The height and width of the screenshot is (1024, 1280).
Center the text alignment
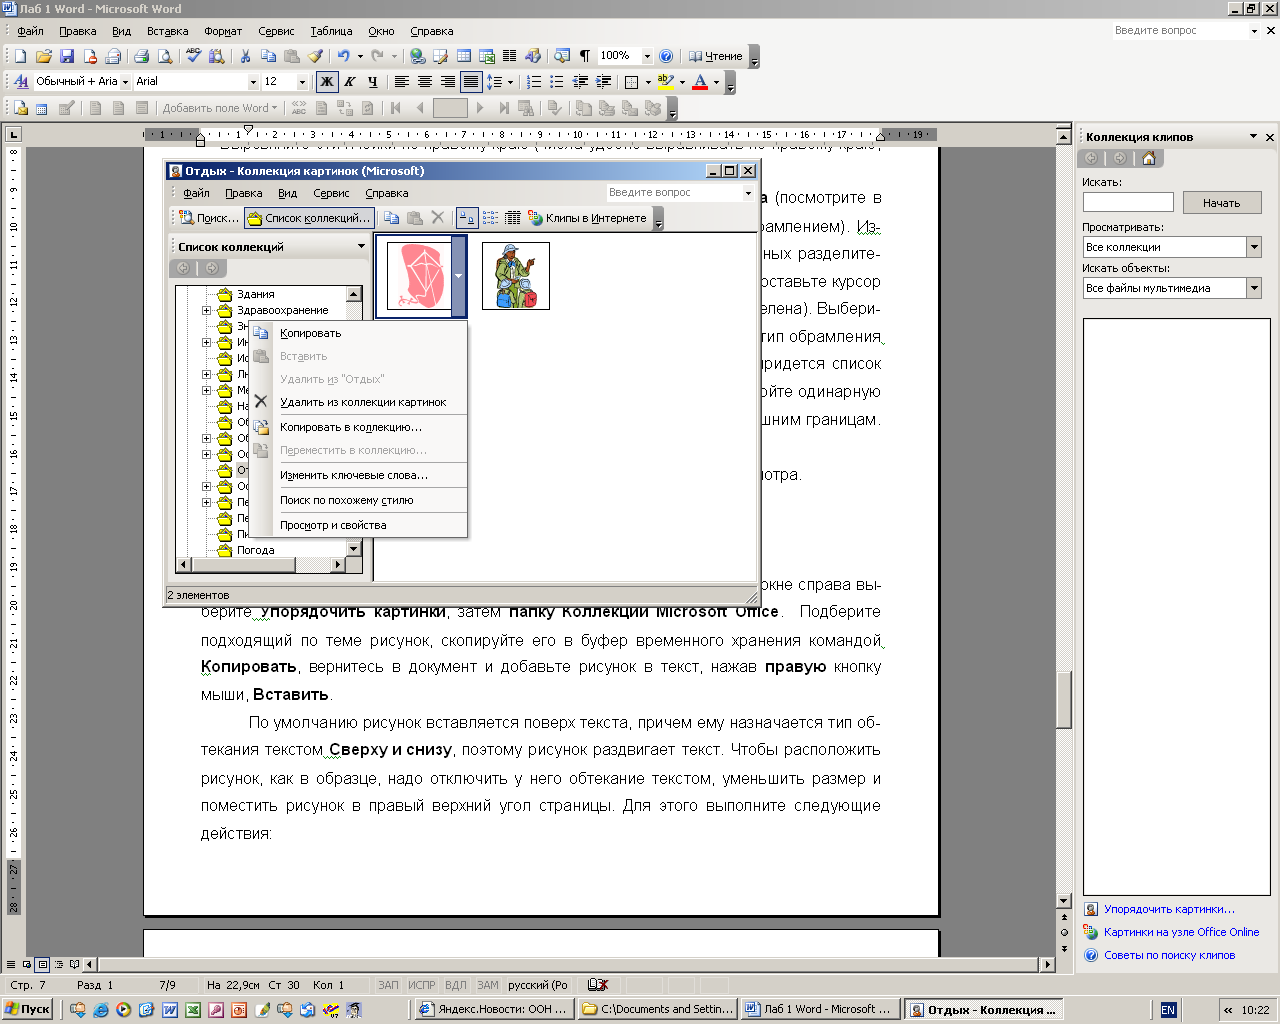(x=424, y=82)
